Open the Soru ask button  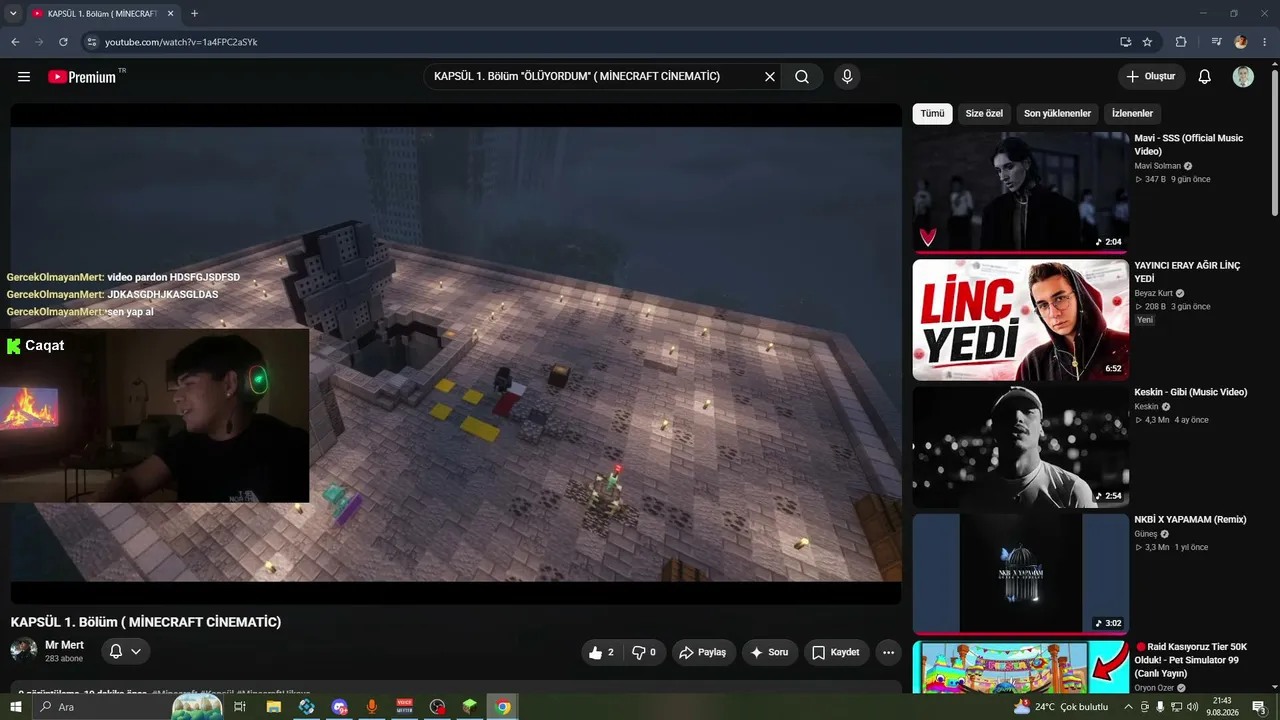click(x=770, y=652)
